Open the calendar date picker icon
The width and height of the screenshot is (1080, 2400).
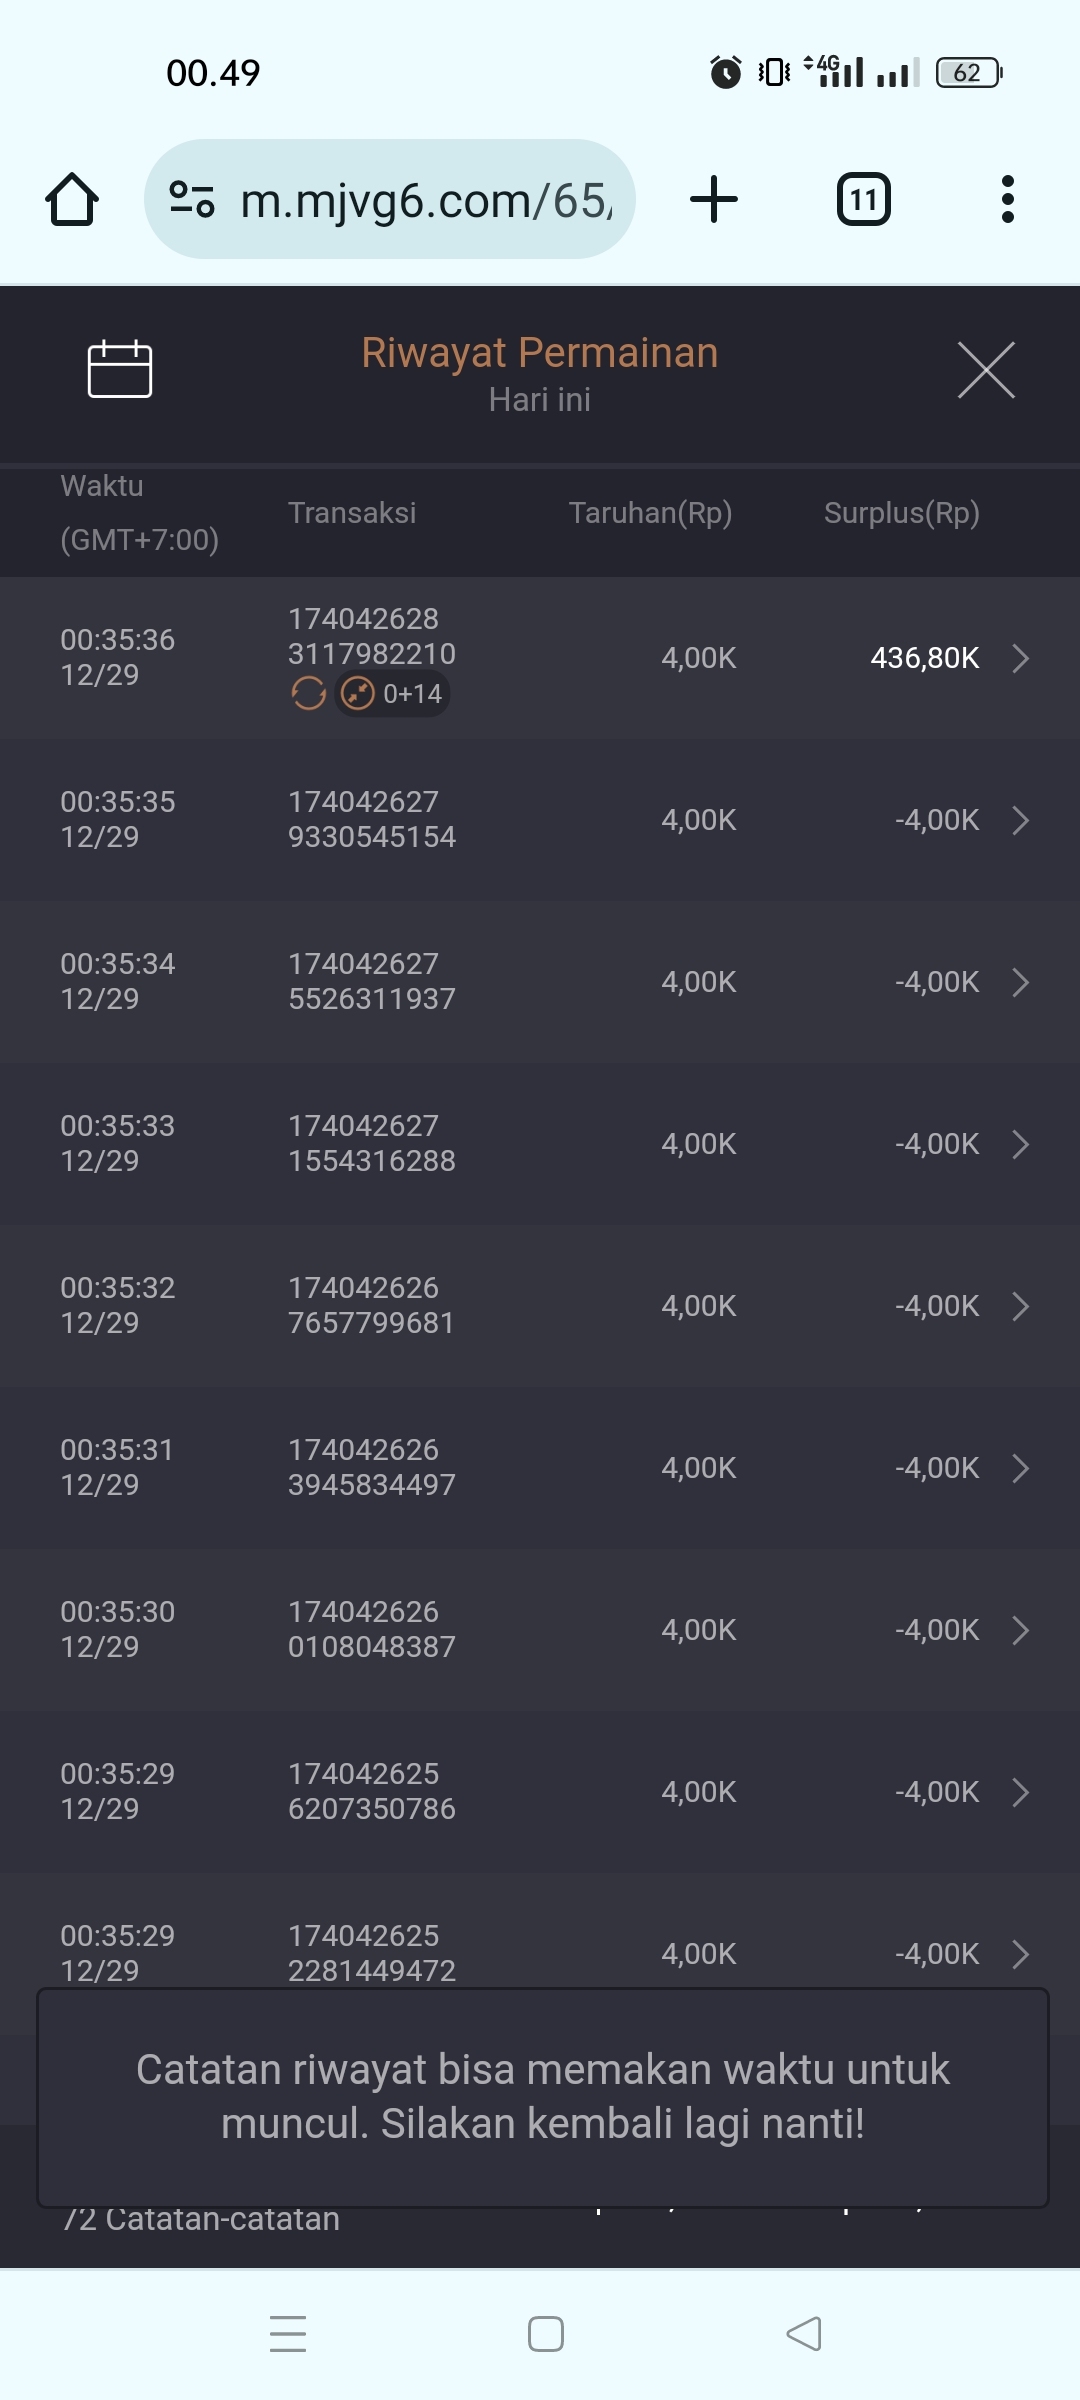click(x=120, y=369)
